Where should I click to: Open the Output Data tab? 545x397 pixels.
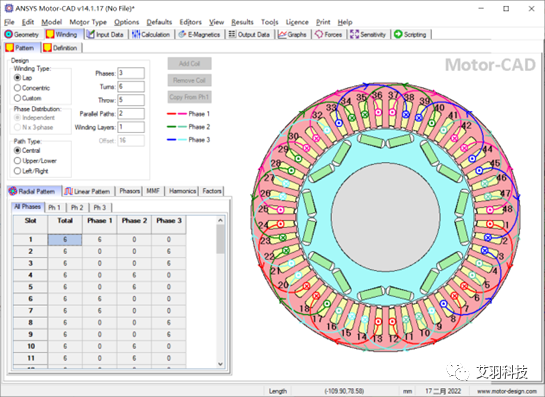250,34
